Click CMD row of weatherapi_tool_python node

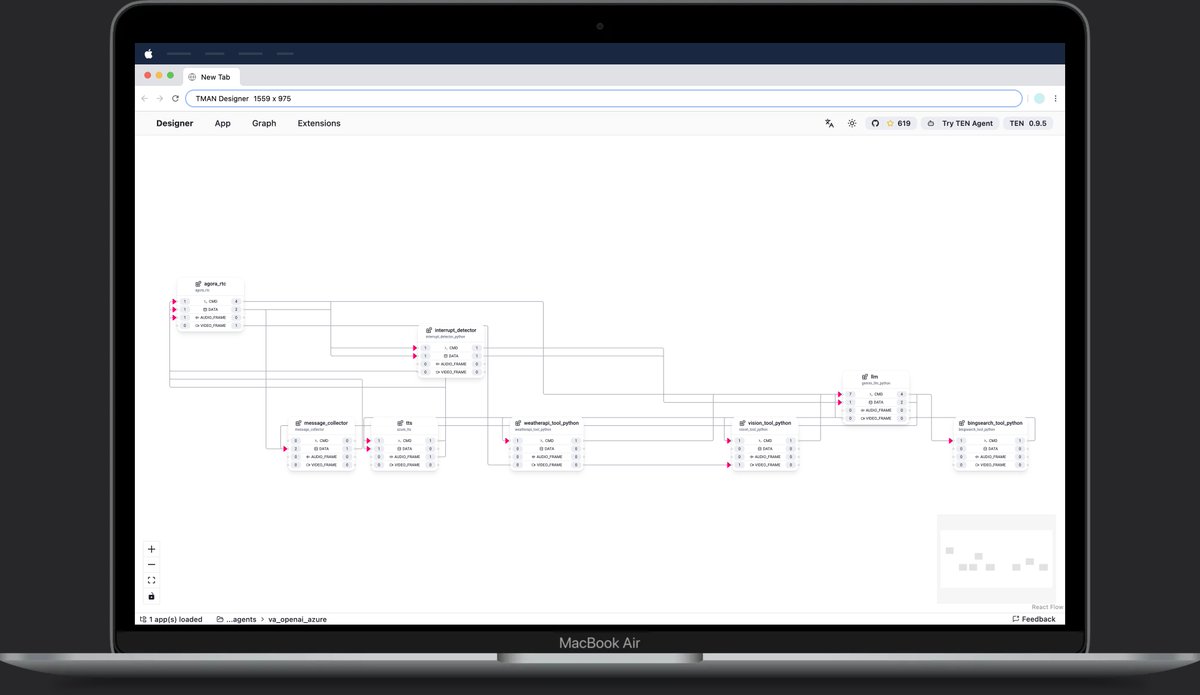click(546, 441)
